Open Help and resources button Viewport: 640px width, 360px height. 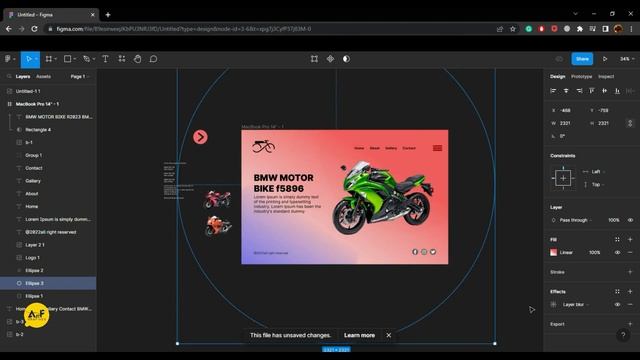click(x=623, y=336)
